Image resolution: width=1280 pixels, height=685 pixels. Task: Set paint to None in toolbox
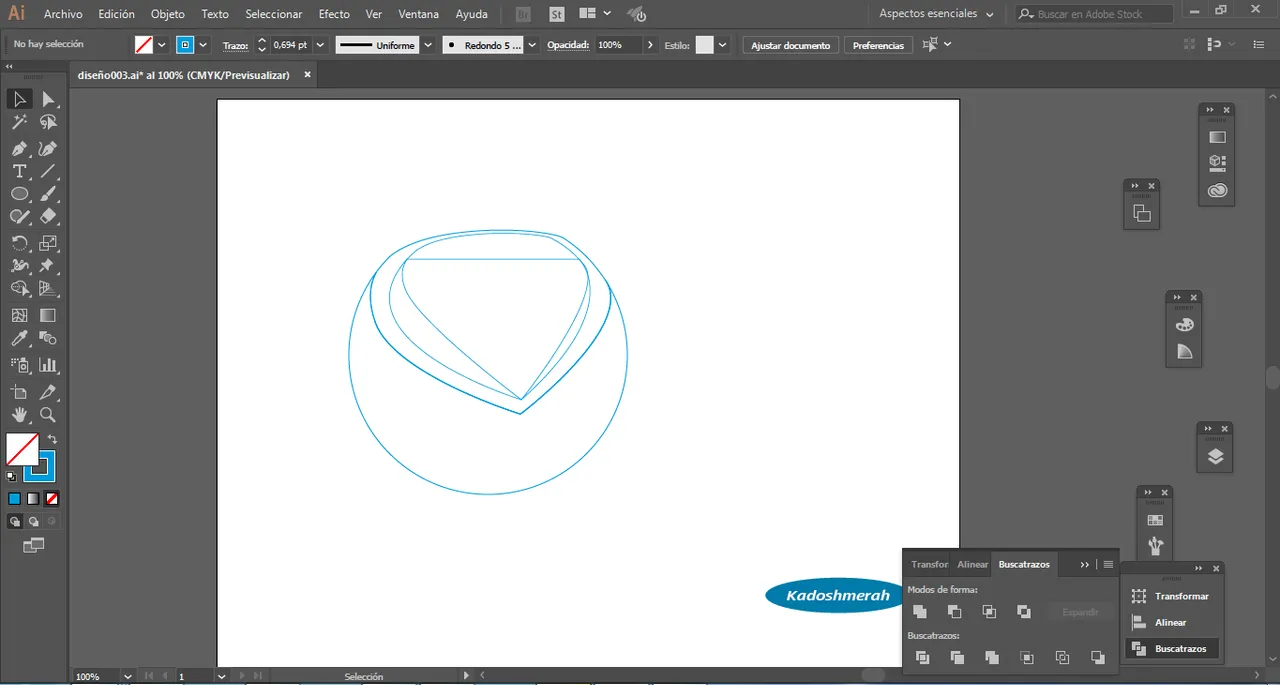tap(52, 498)
